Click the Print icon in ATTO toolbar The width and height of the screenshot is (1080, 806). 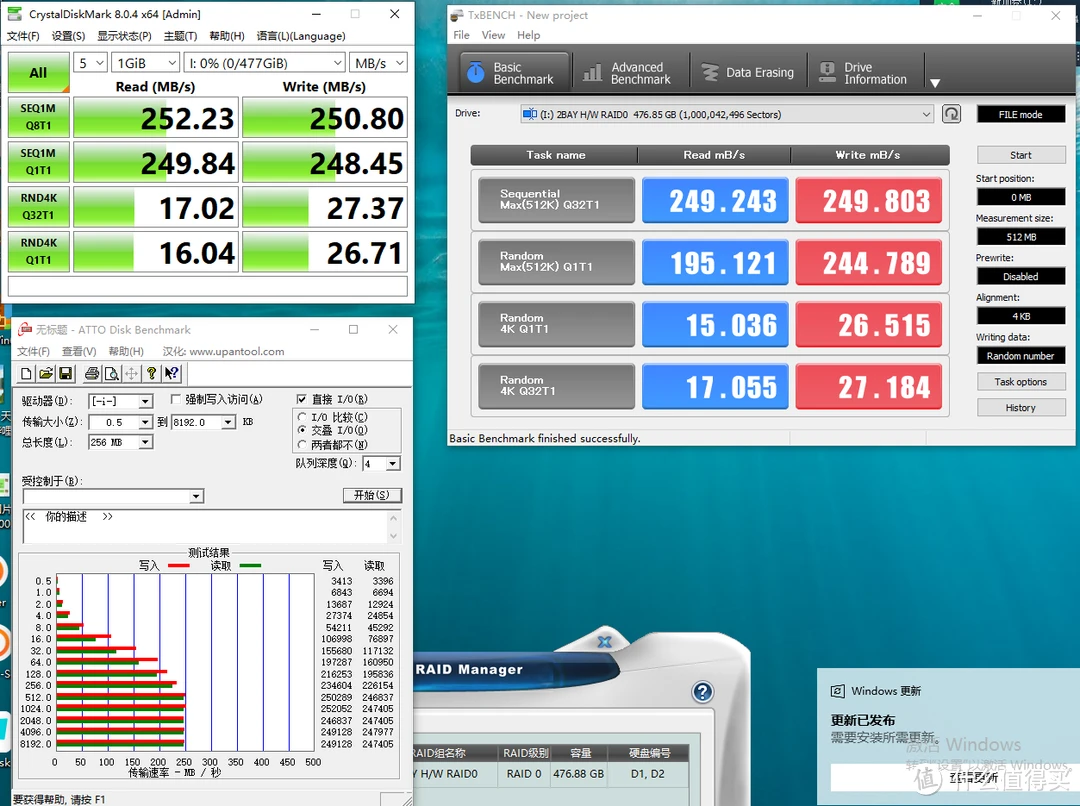click(x=92, y=374)
